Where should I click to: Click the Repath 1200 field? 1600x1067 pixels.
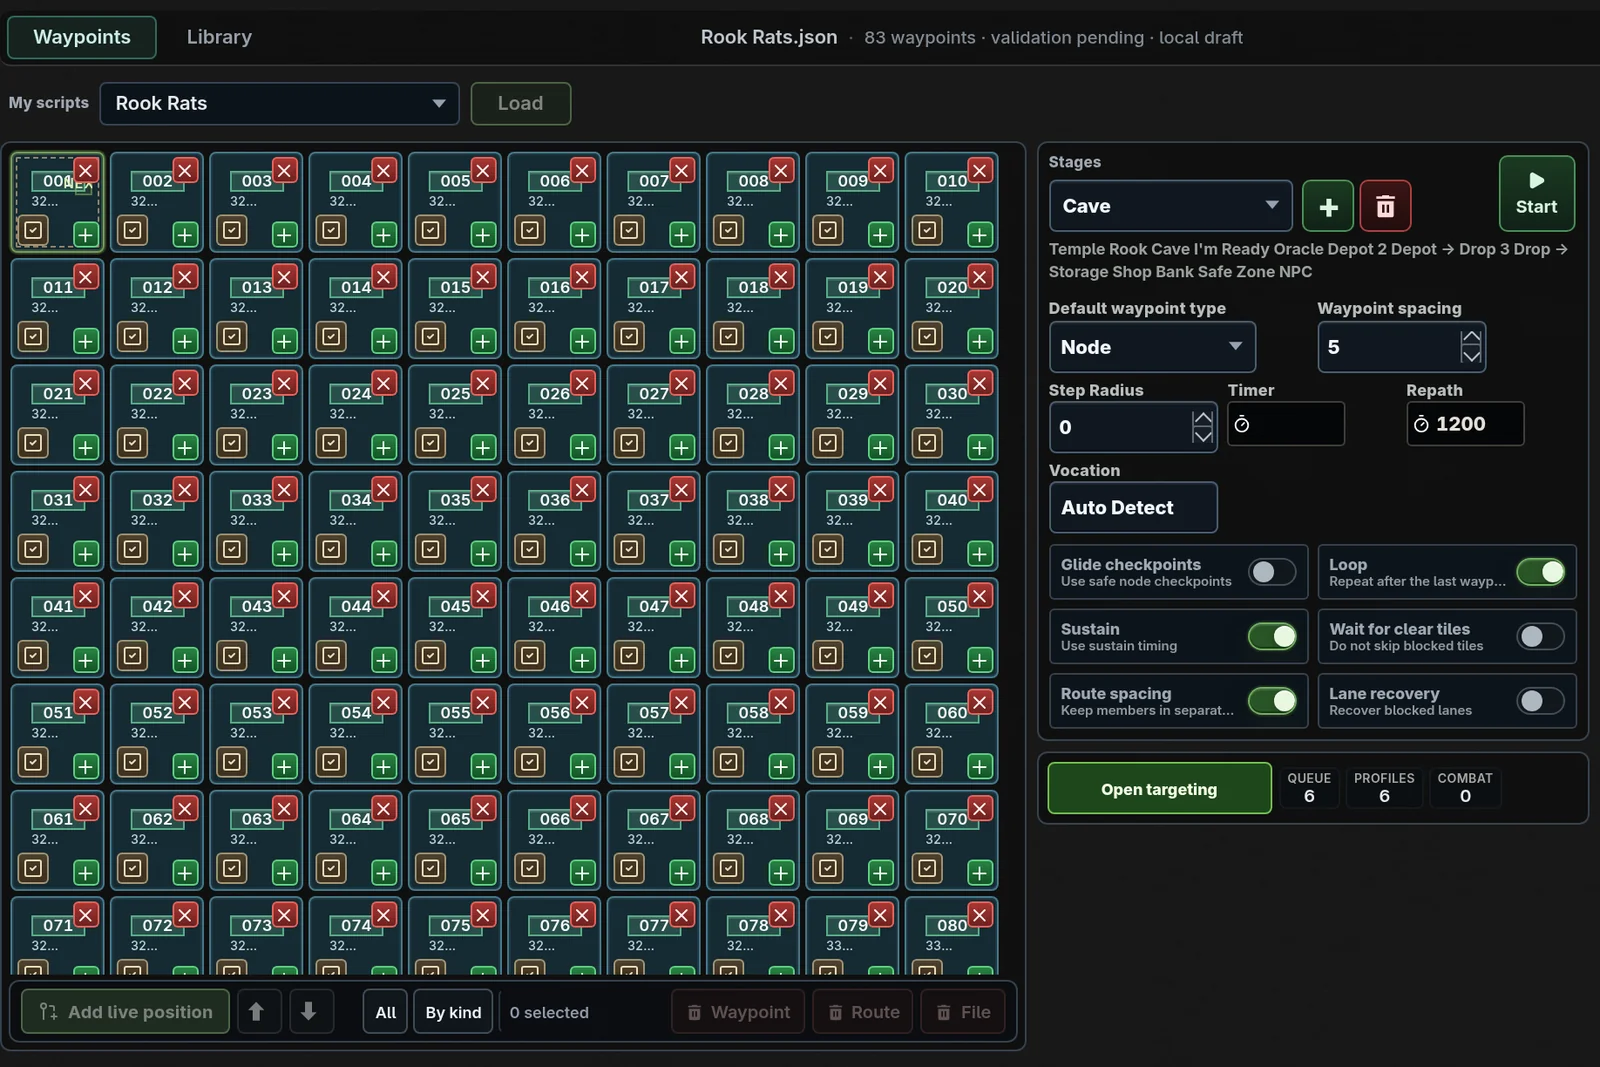tap(1465, 424)
